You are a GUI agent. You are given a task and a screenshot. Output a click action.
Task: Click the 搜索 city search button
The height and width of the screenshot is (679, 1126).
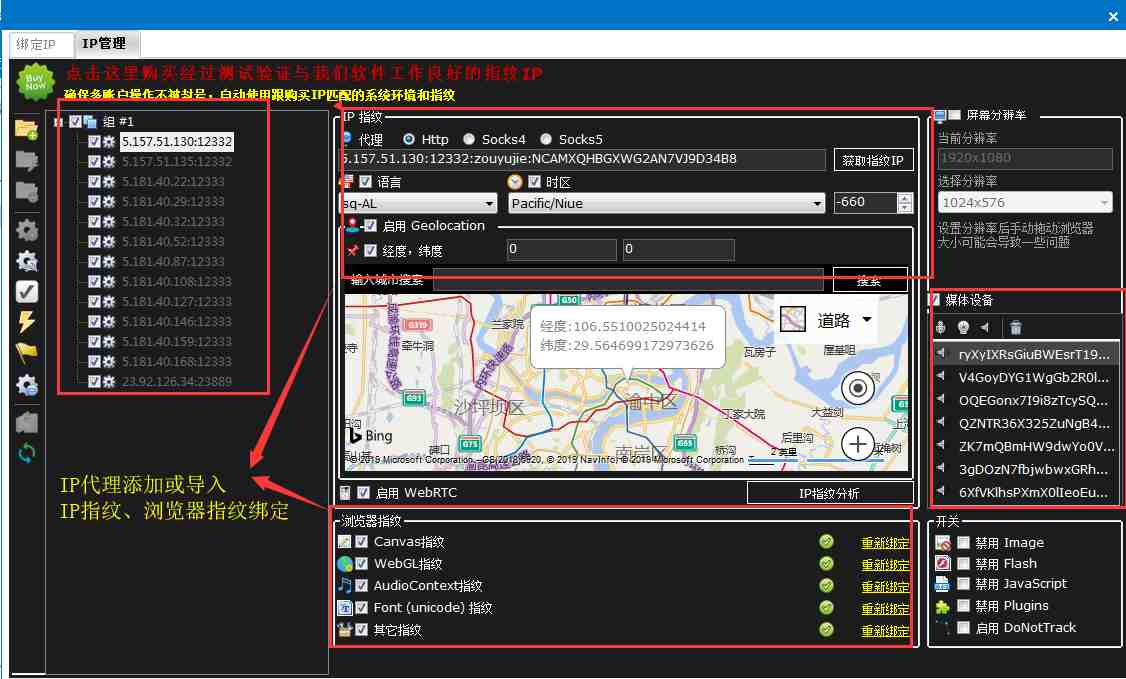(x=870, y=281)
